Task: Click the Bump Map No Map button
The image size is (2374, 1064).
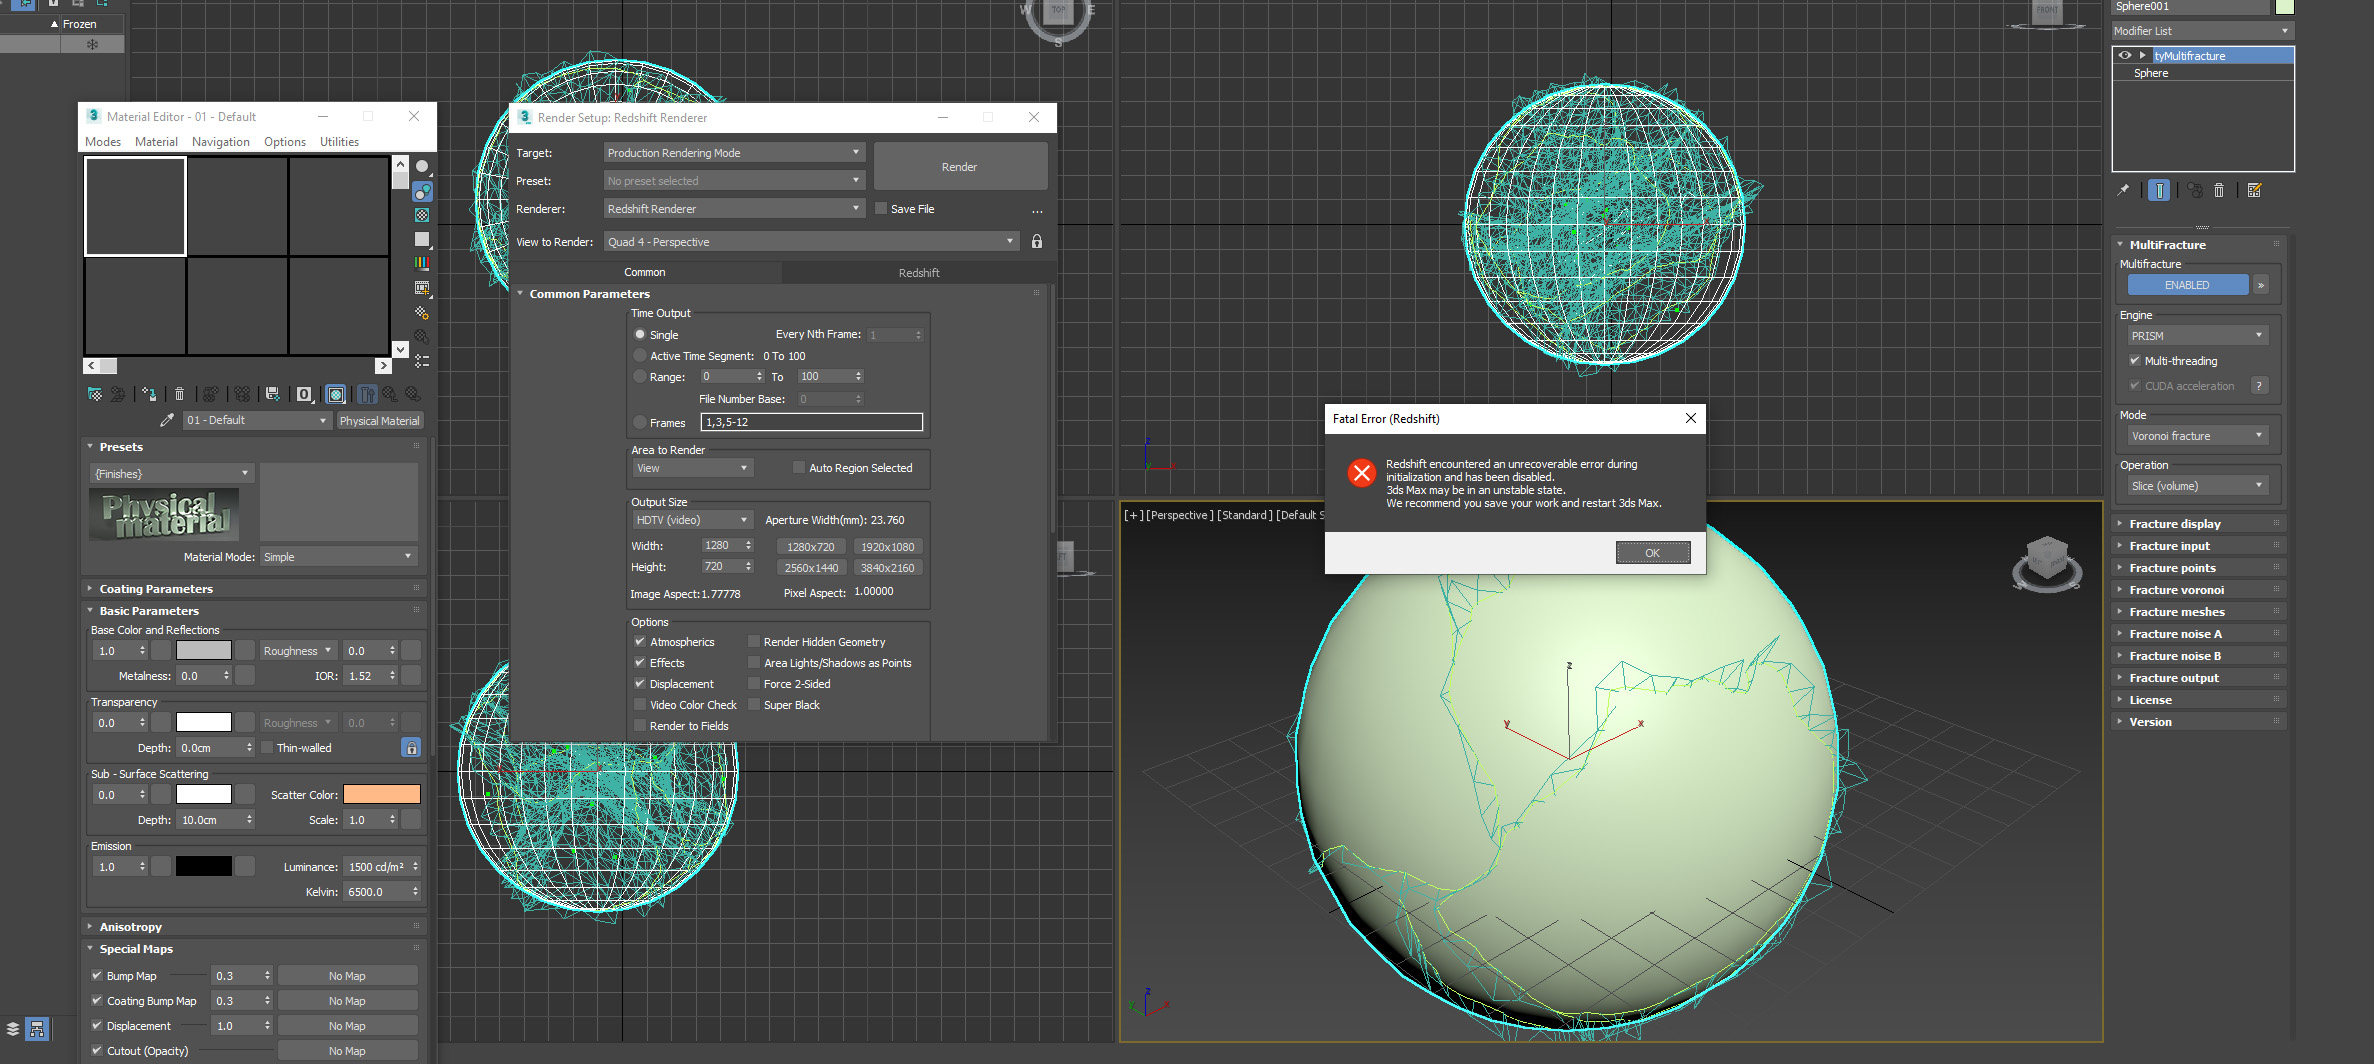Action: coord(347,975)
